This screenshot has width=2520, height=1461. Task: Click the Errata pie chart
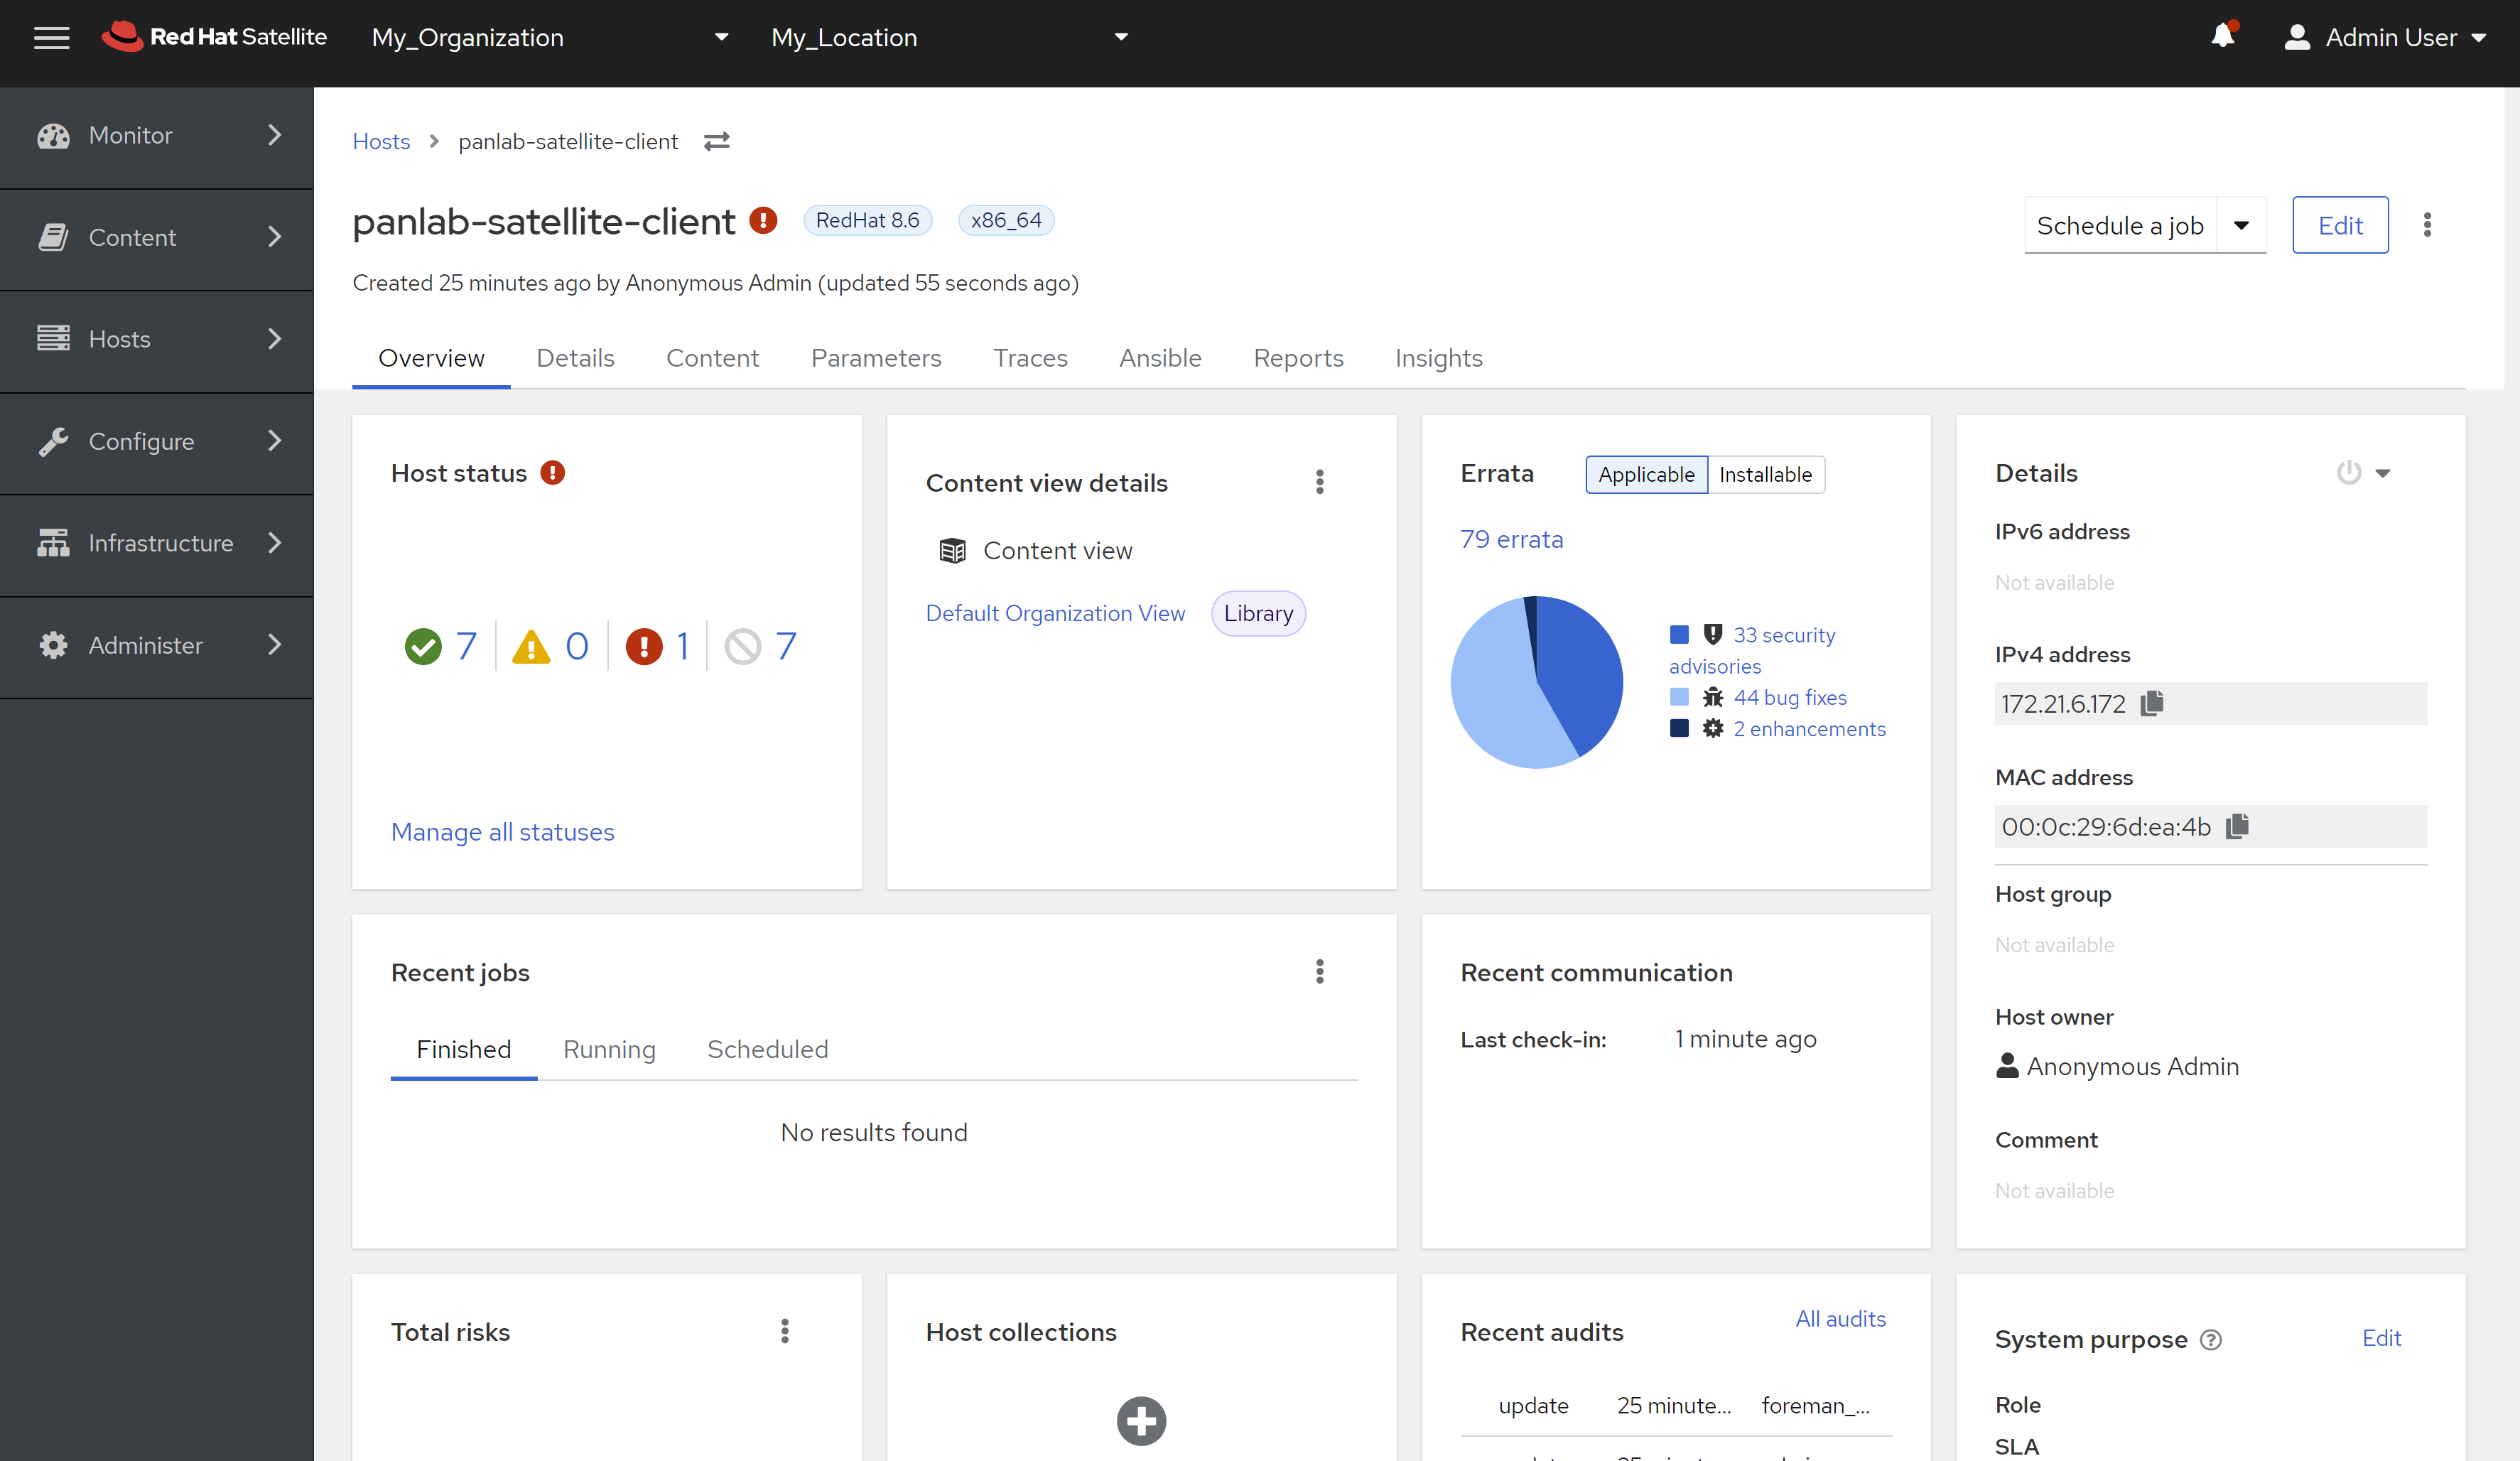1537,682
